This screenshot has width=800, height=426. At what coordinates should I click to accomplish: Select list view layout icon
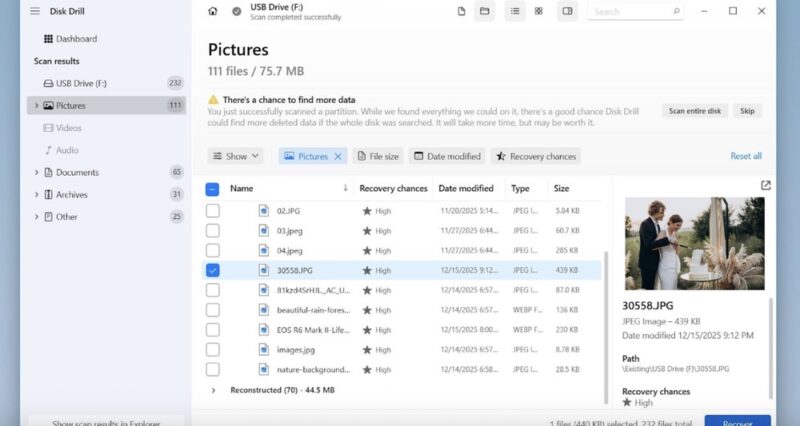point(515,12)
